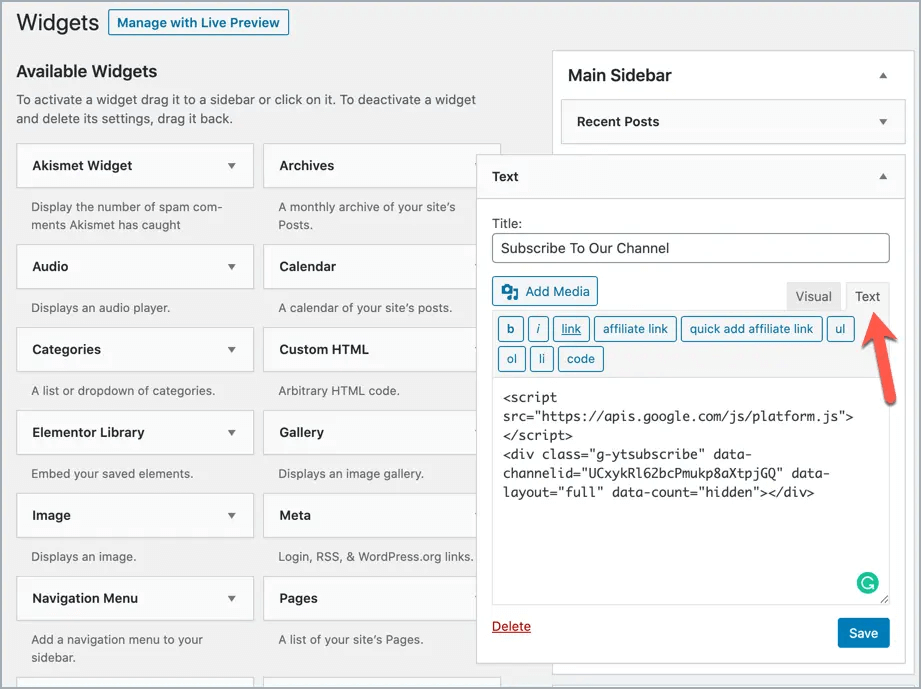Screen dimensions: 921x689
Task: Switch to the Text editor tab
Action: [x=867, y=296]
